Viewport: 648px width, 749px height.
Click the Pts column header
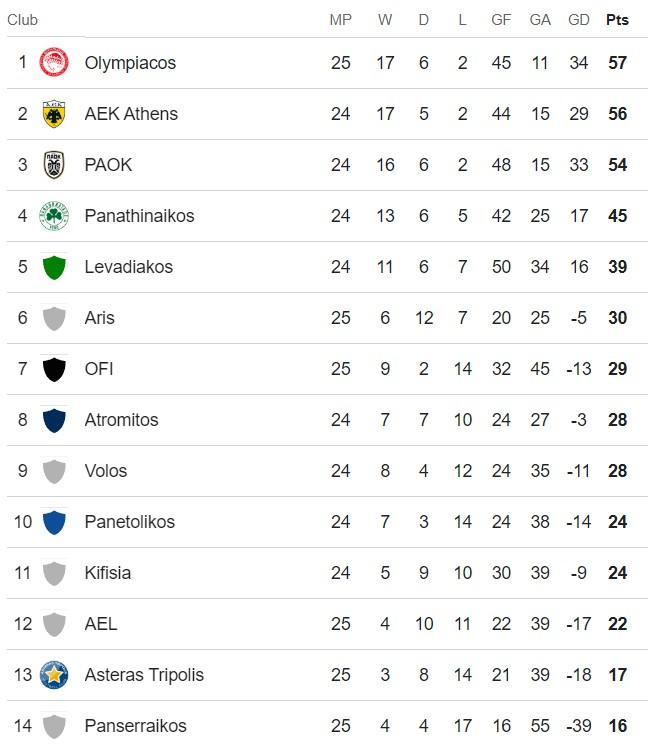(617, 20)
